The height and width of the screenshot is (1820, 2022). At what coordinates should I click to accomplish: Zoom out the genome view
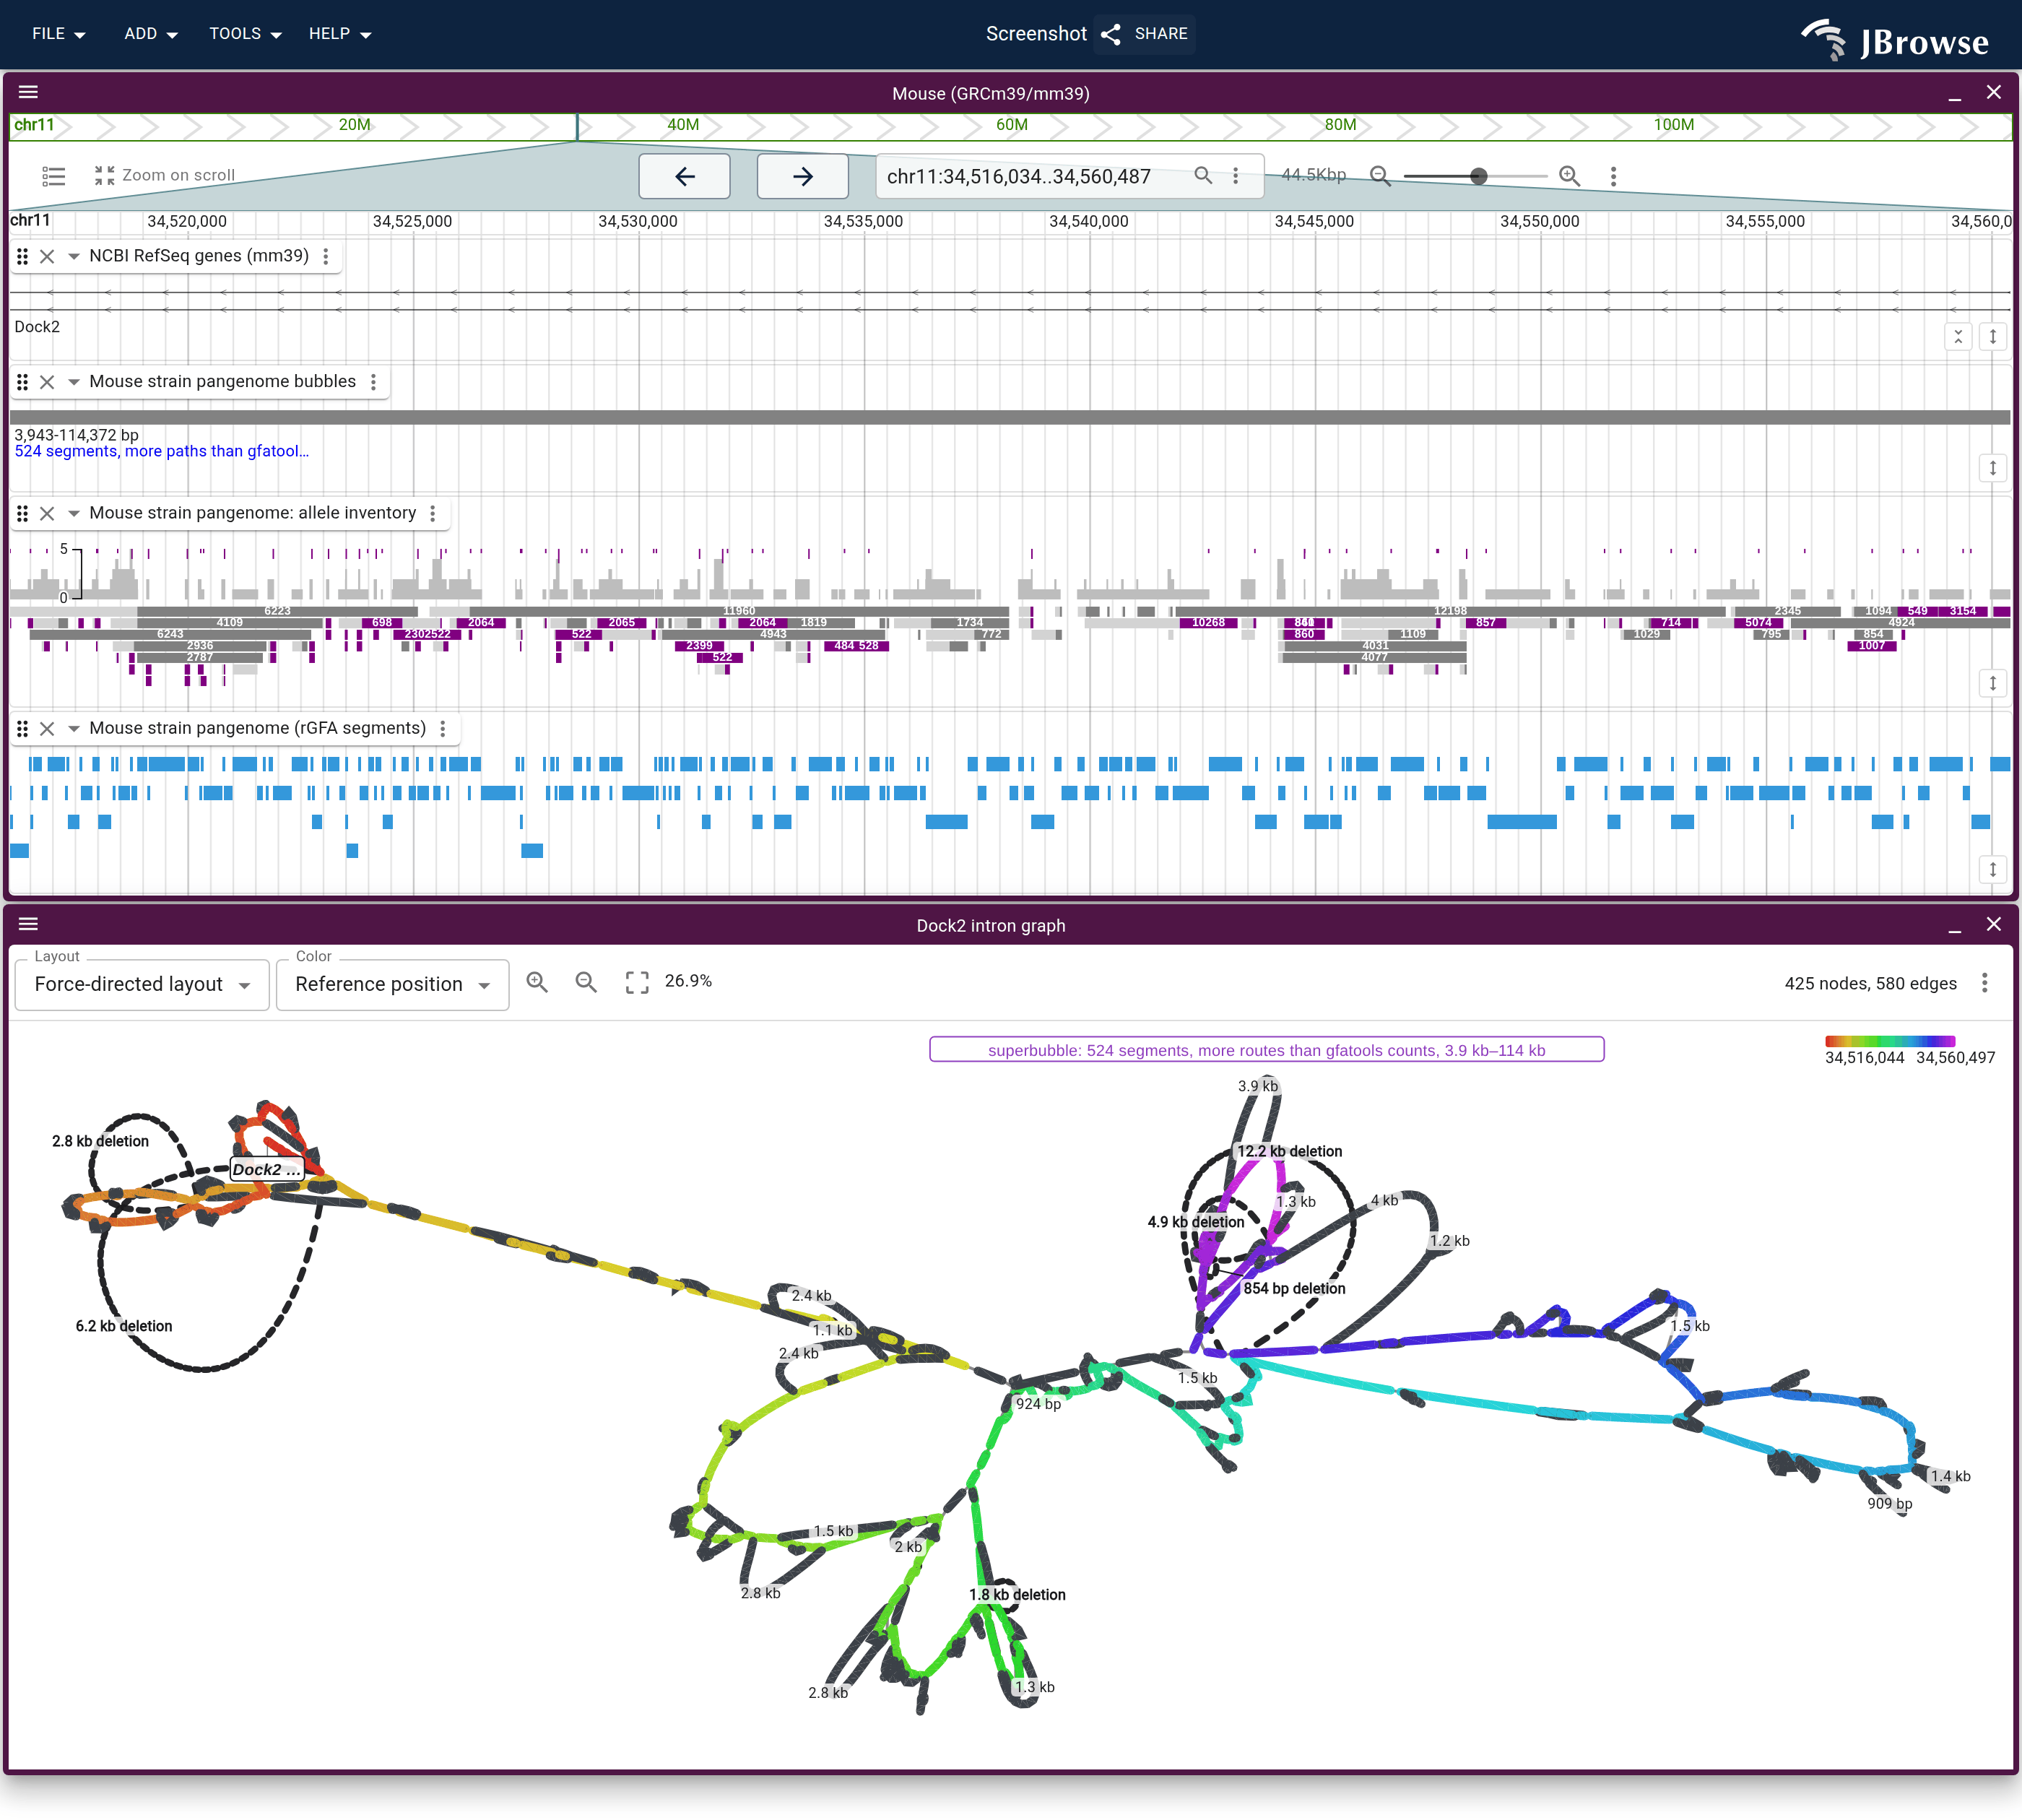(x=1380, y=176)
